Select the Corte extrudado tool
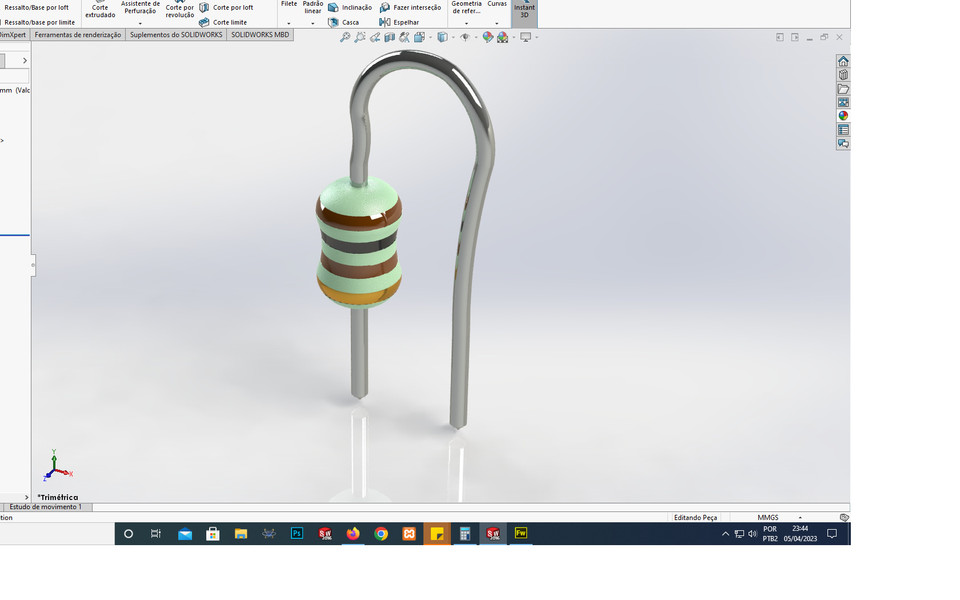Screen dimensions: 960x600 tap(99, 9)
